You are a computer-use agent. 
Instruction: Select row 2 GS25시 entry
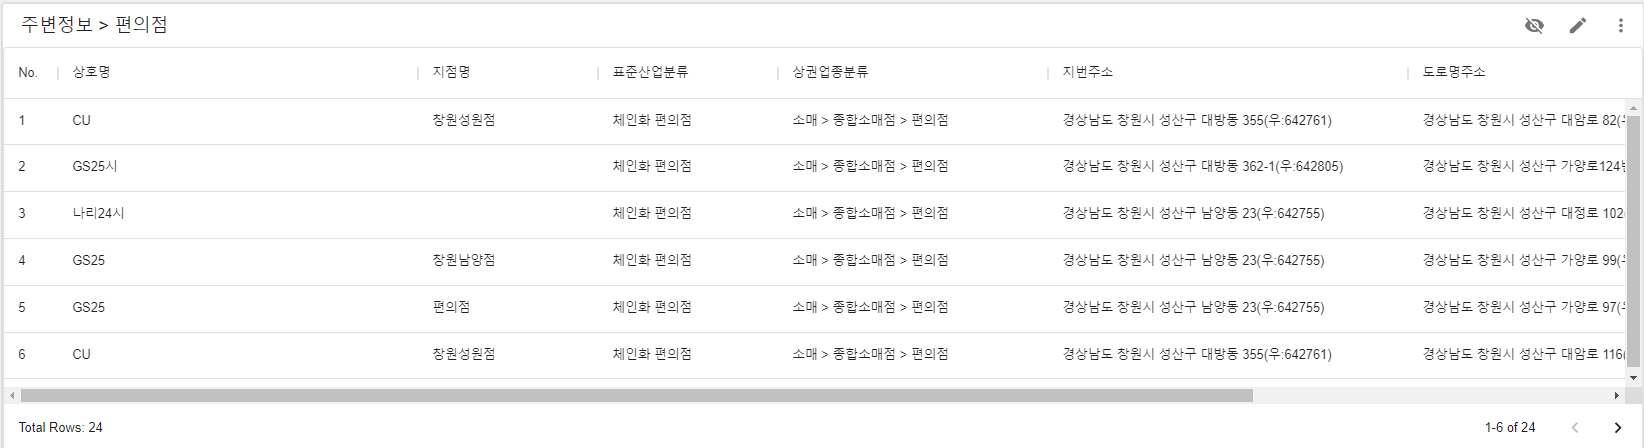pos(815,167)
